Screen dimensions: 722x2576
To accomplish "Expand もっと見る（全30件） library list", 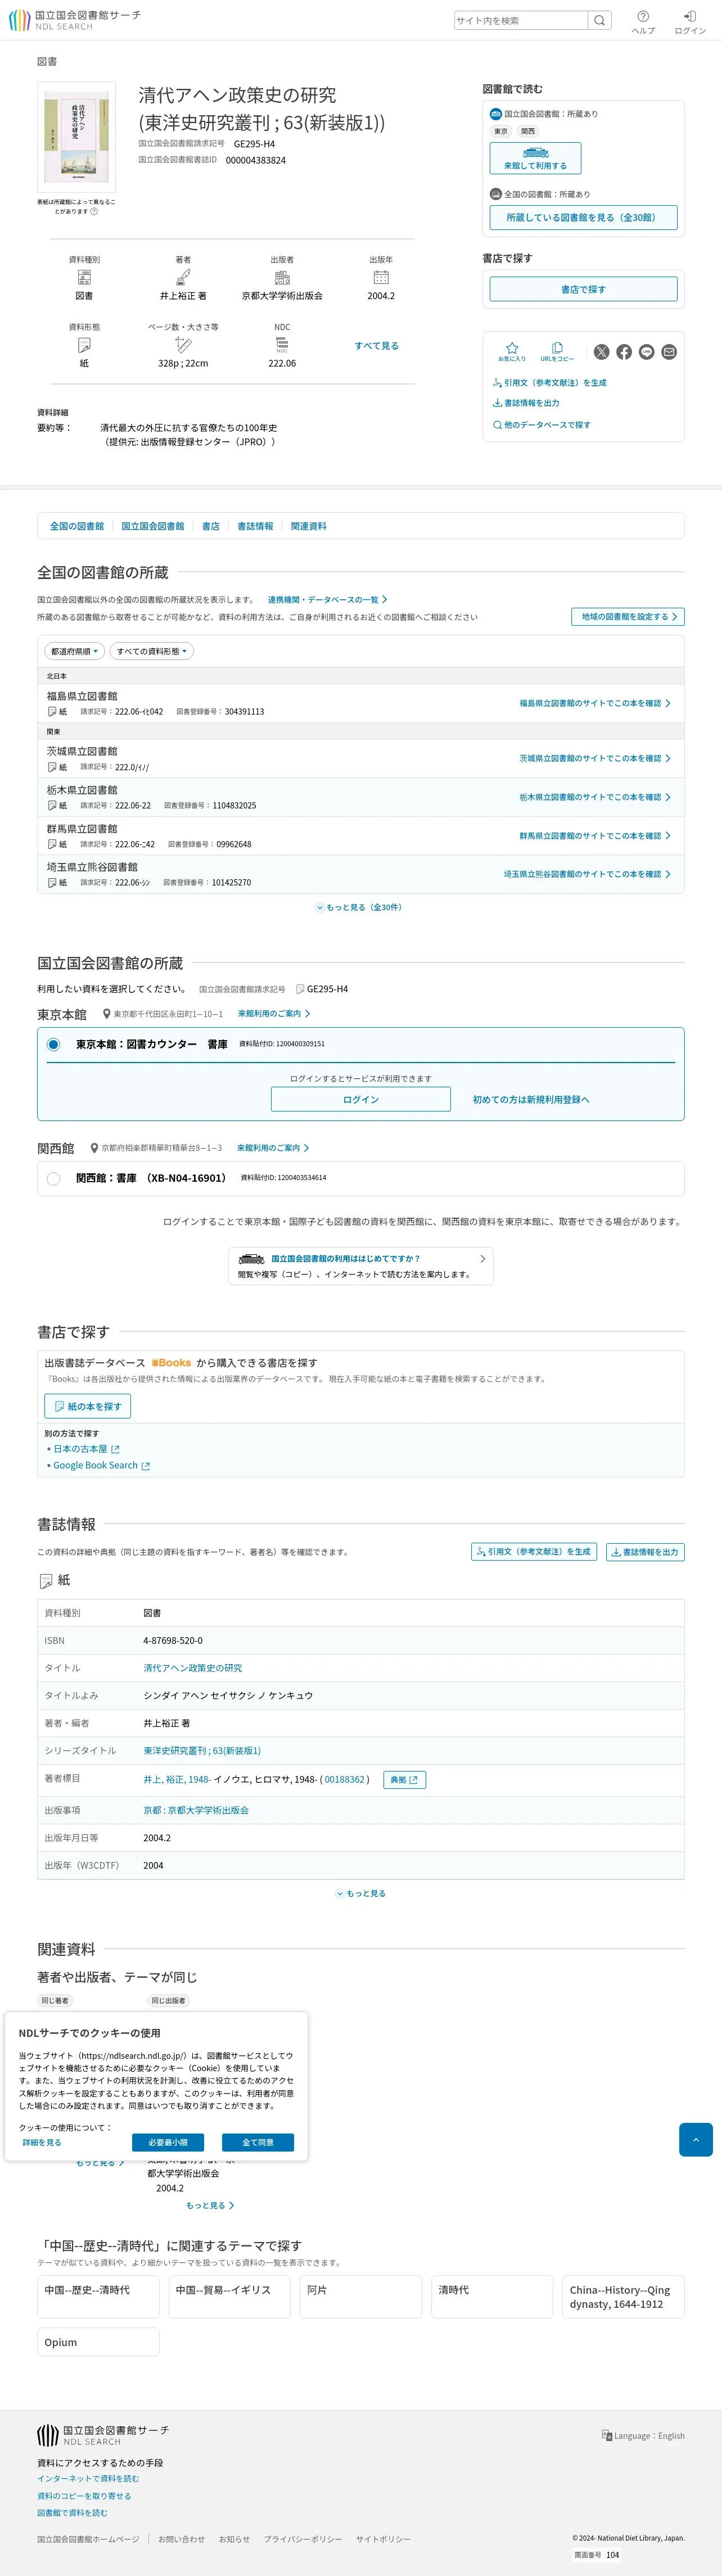I will pos(360,907).
